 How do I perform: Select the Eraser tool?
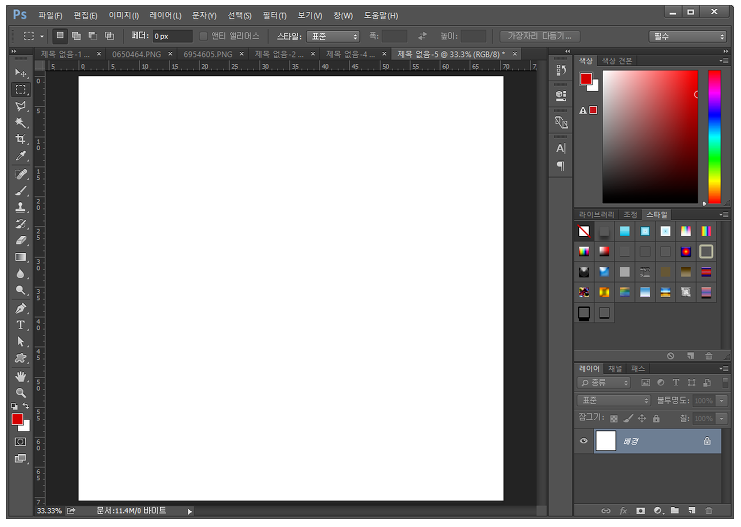[21, 241]
